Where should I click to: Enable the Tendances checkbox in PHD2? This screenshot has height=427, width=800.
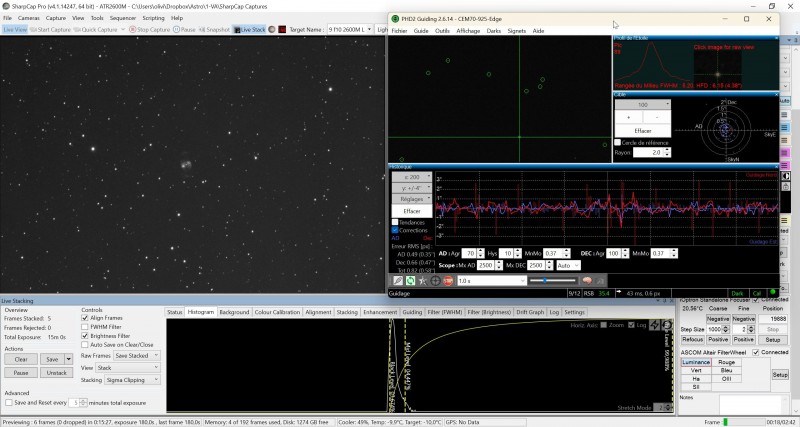(x=395, y=222)
